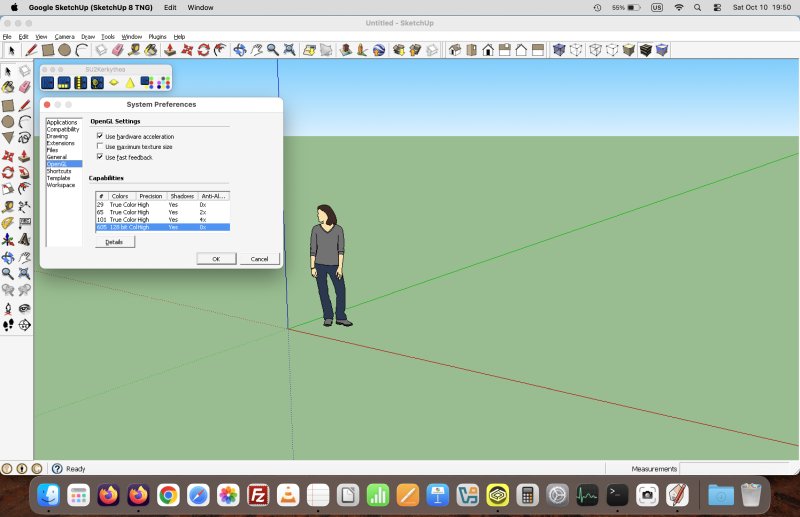Viewport: 800px width, 517px height.
Task: Select the Push/Pull tool in top toolbar
Action: [x=170, y=50]
